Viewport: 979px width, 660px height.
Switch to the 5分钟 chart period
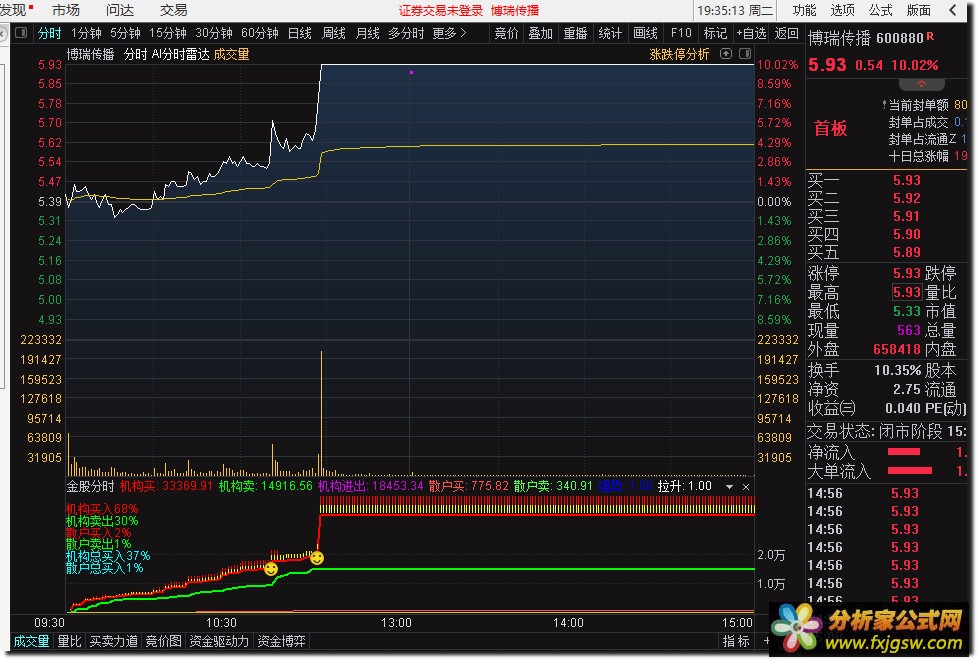[x=125, y=33]
